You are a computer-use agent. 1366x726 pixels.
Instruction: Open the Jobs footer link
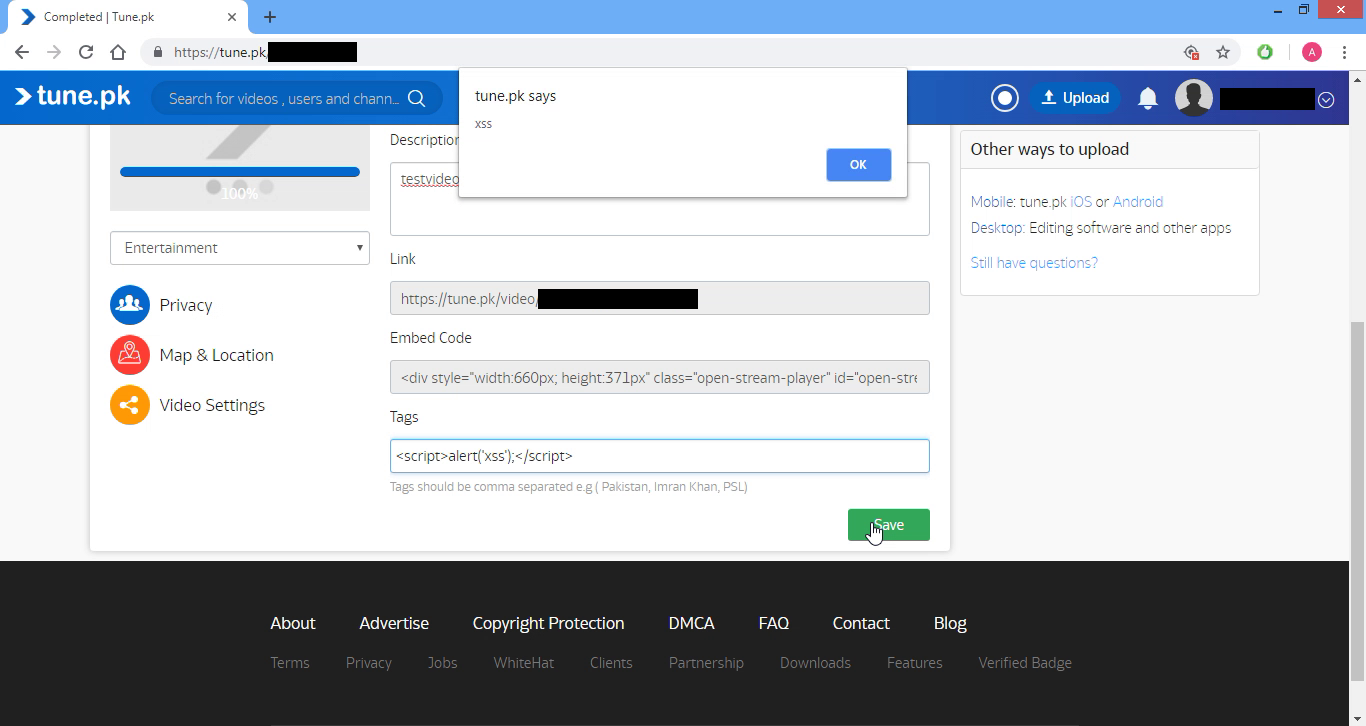click(x=442, y=663)
